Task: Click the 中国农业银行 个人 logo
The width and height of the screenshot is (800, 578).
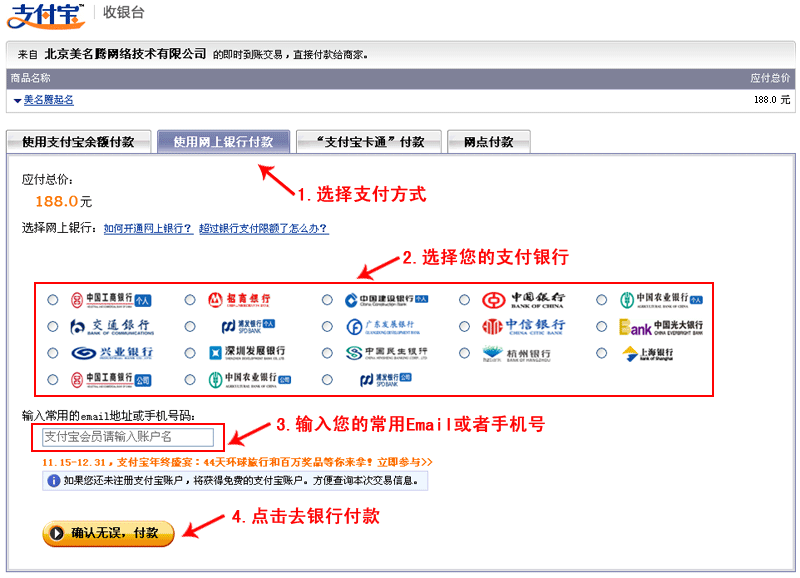Action: tap(661, 300)
